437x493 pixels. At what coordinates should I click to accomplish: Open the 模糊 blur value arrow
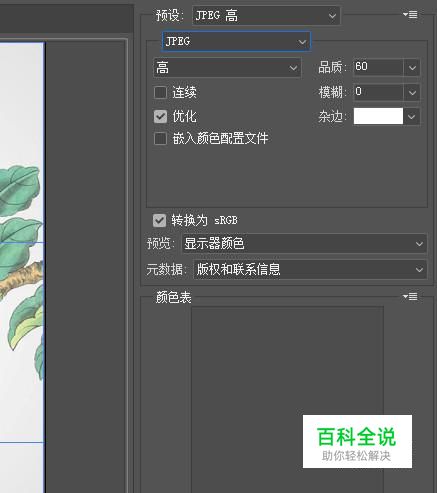tap(412, 92)
